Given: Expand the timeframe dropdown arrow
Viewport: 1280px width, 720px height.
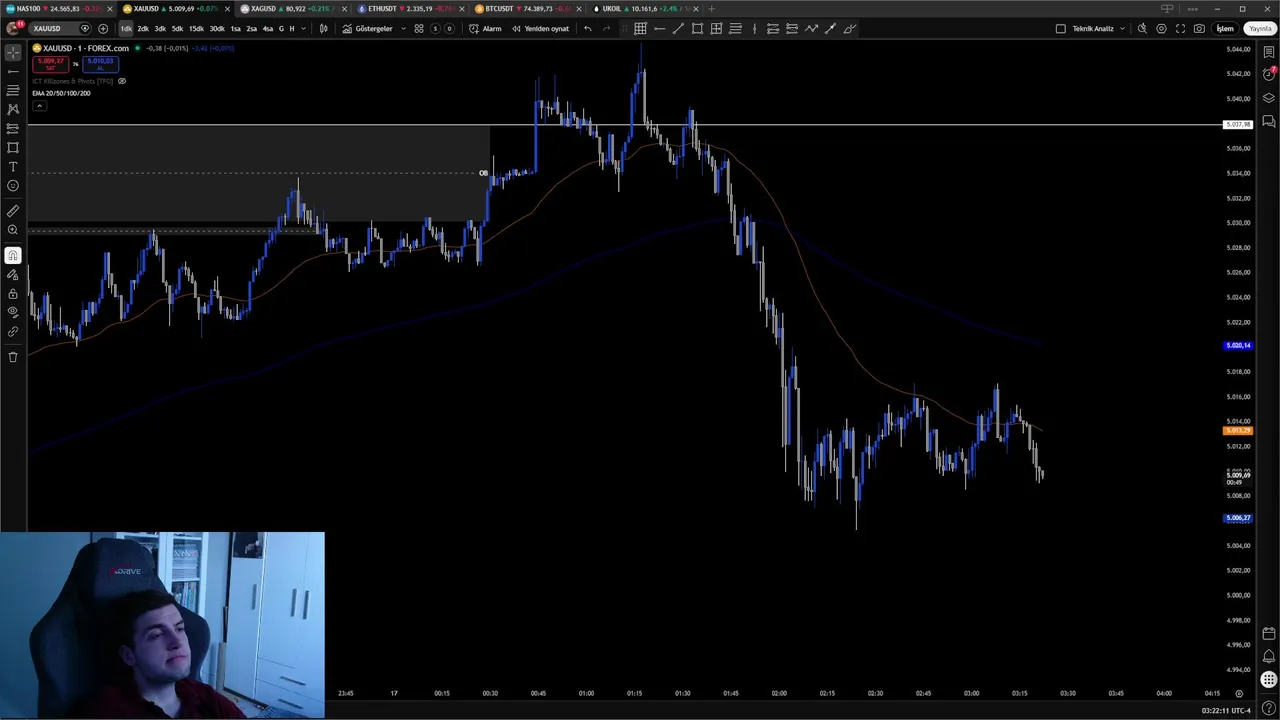Looking at the screenshot, I should [x=304, y=28].
